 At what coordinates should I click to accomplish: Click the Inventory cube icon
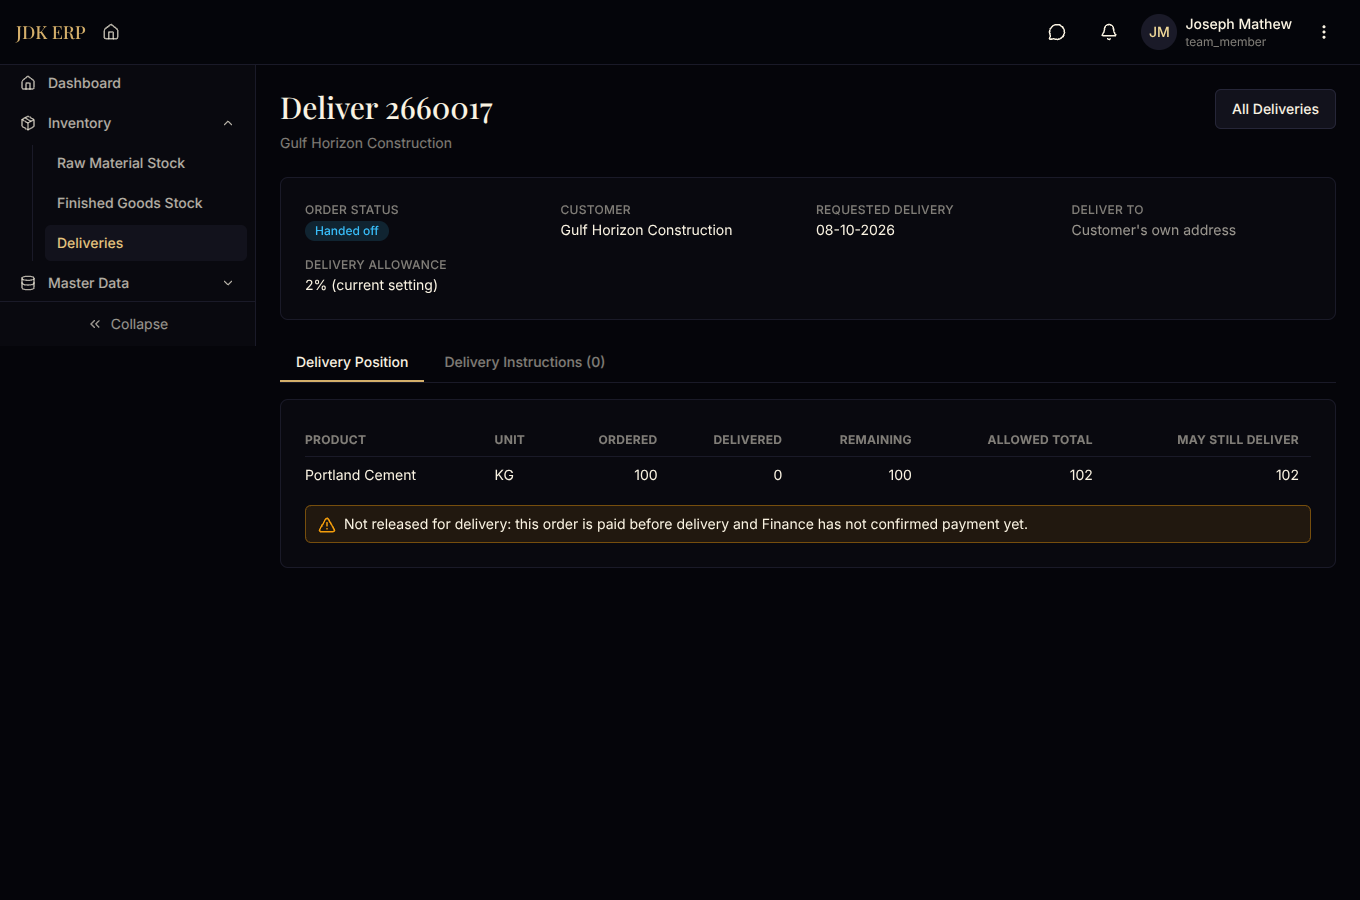[28, 123]
